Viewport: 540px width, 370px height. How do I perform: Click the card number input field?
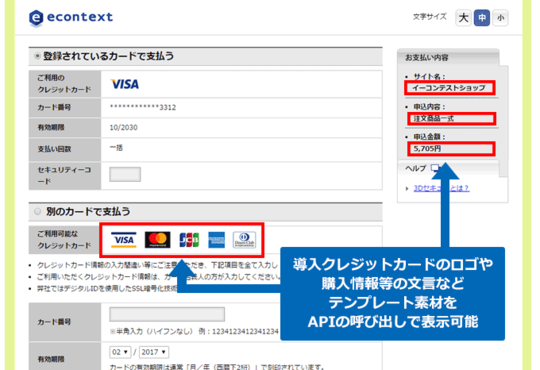tap(167, 314)
